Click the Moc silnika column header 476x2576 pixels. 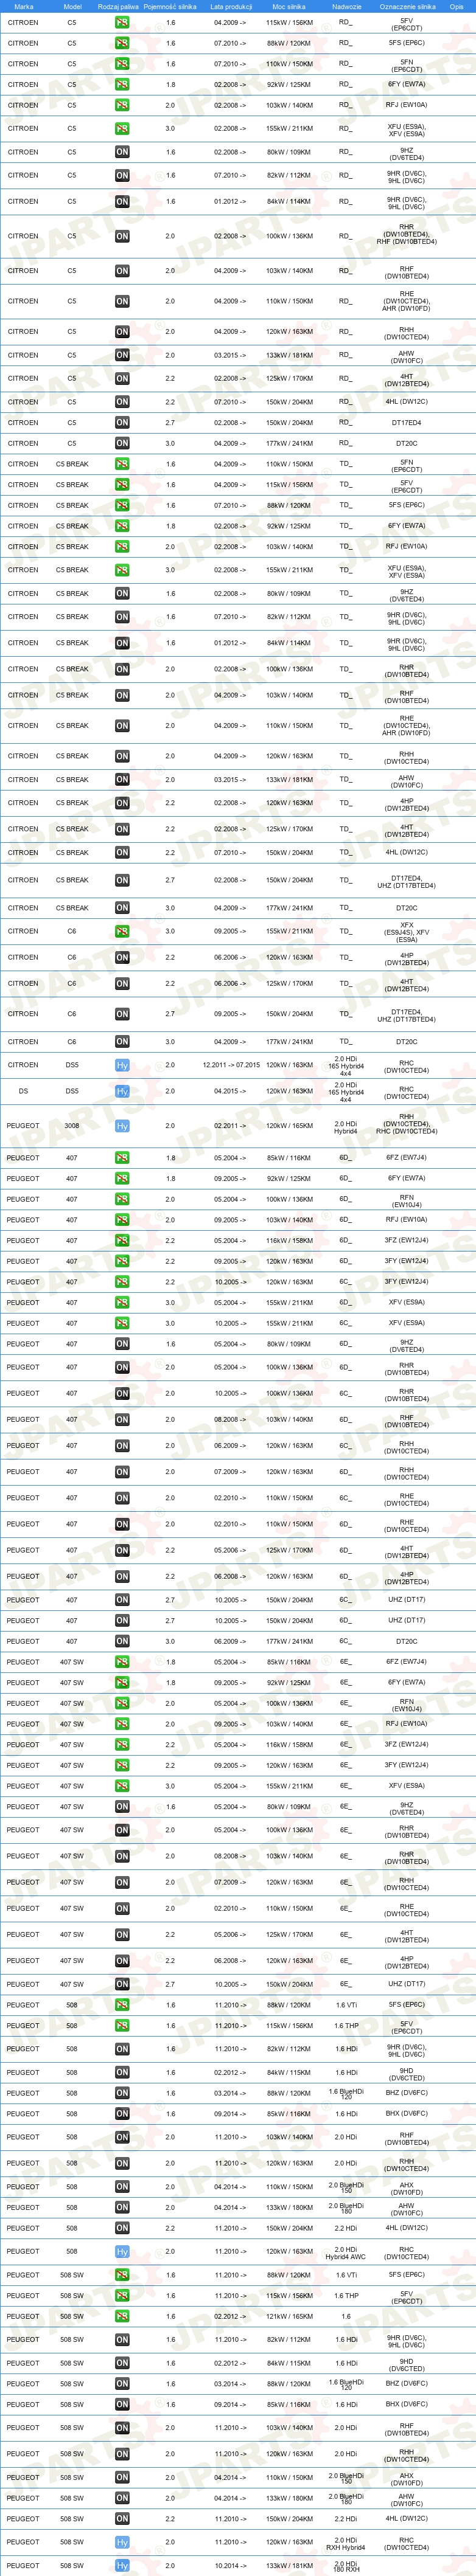click(289, 7)
